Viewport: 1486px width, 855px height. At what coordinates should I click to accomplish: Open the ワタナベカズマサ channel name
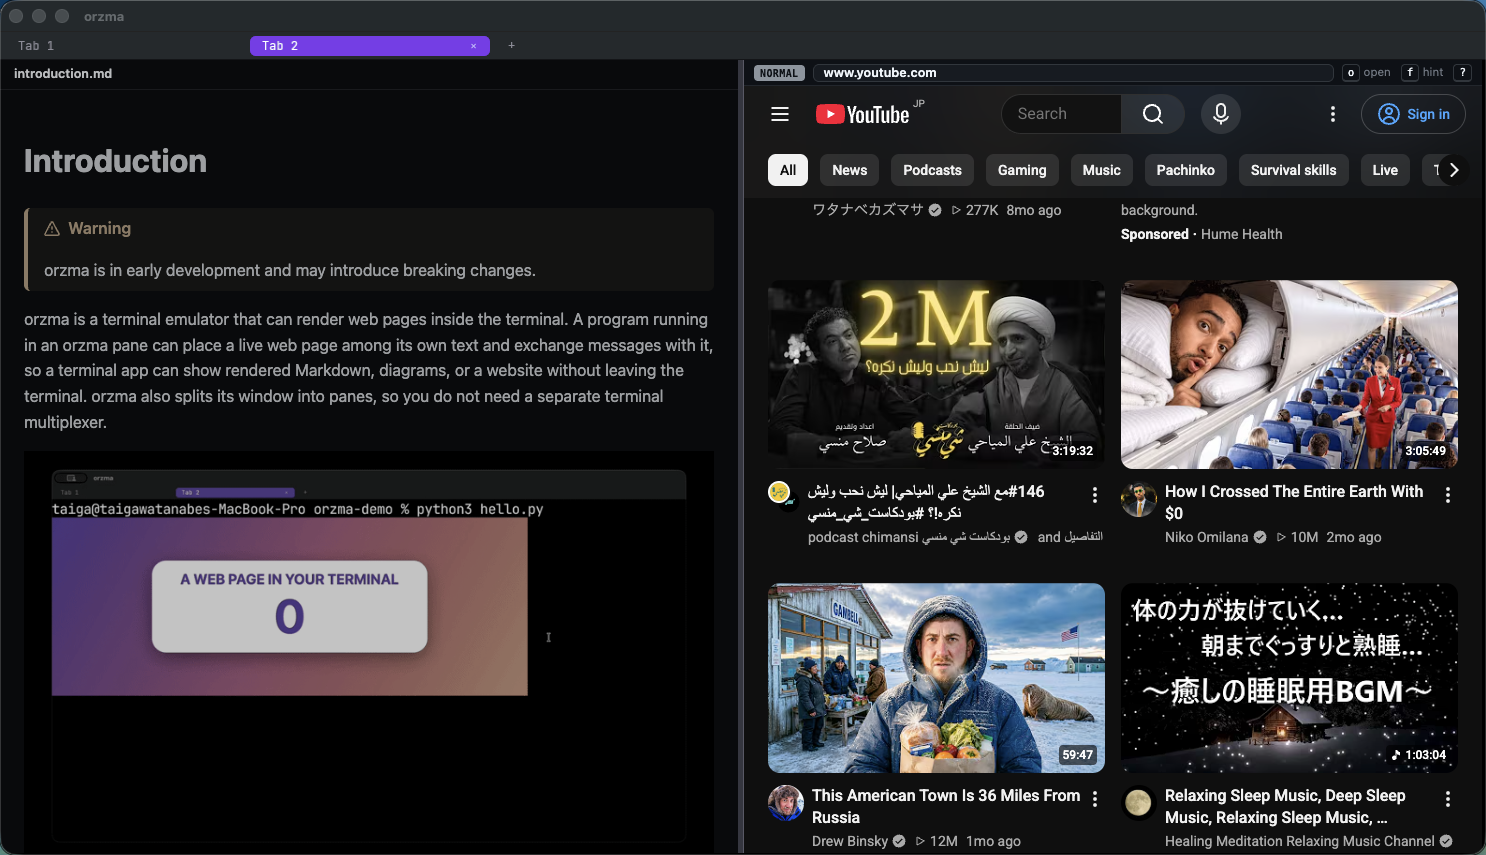[x=868, y=210]
